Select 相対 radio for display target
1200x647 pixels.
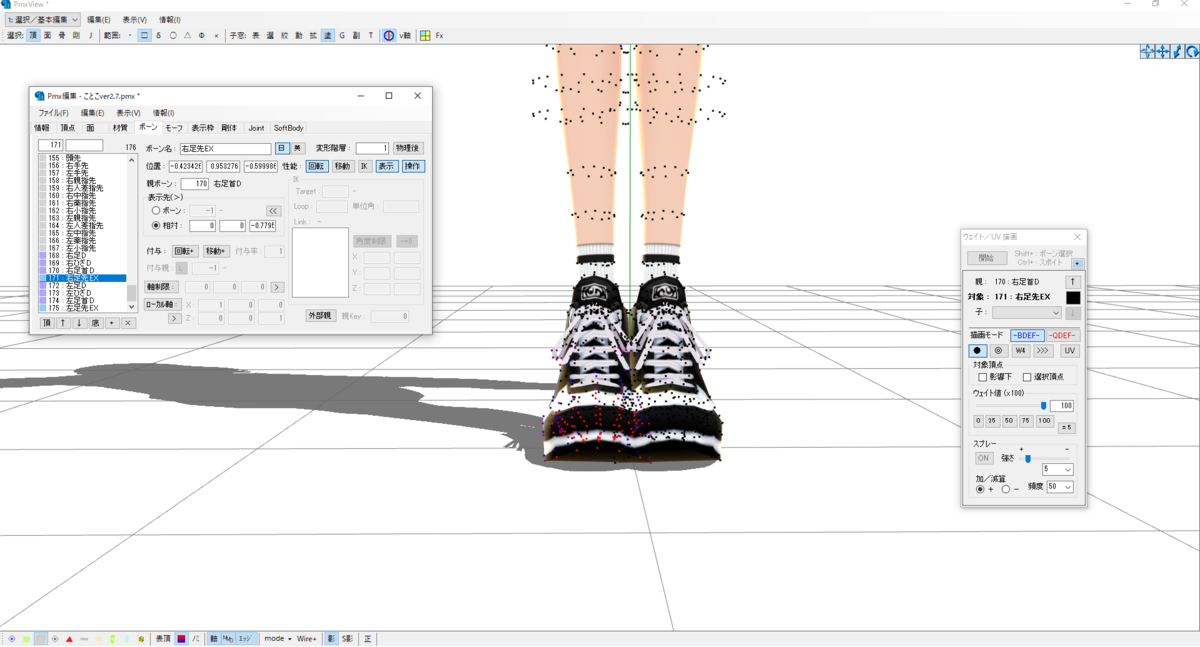click(x=156, y=226)
